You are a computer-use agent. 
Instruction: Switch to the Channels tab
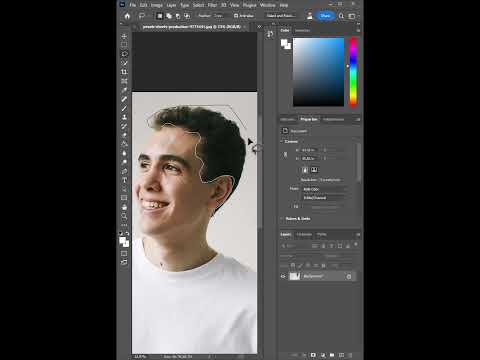(304, 234)
